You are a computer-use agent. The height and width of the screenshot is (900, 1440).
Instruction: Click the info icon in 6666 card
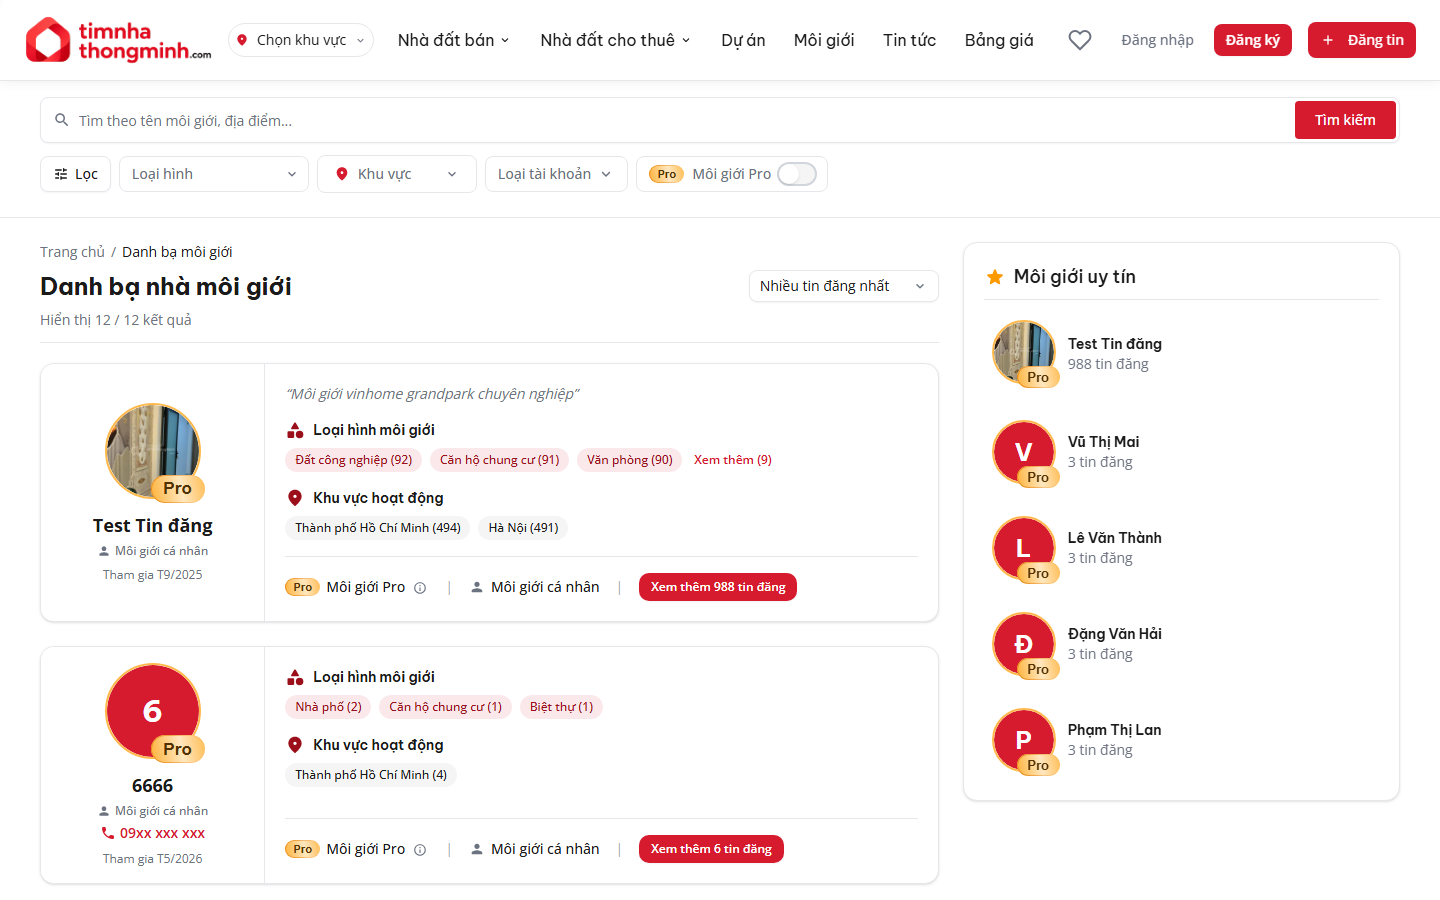420,850
